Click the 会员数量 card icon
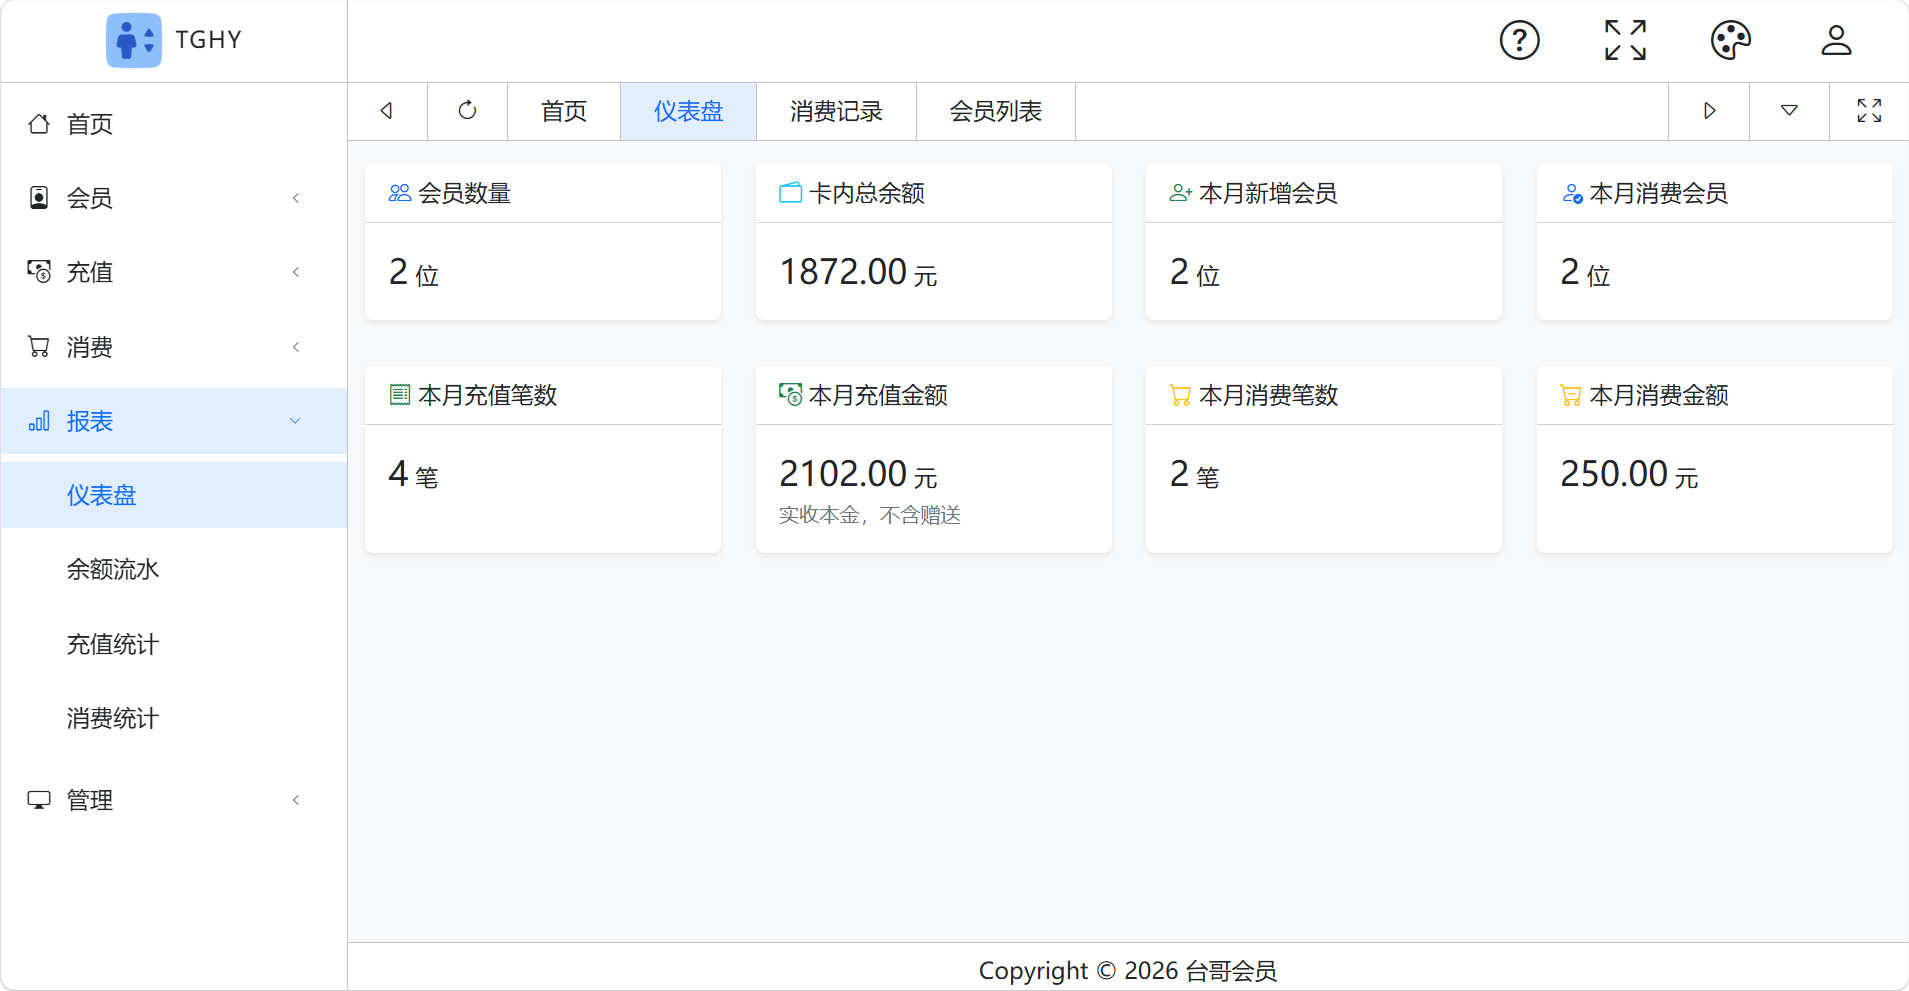The width and height of the screenshot is (1909, 991). [400, 193]
